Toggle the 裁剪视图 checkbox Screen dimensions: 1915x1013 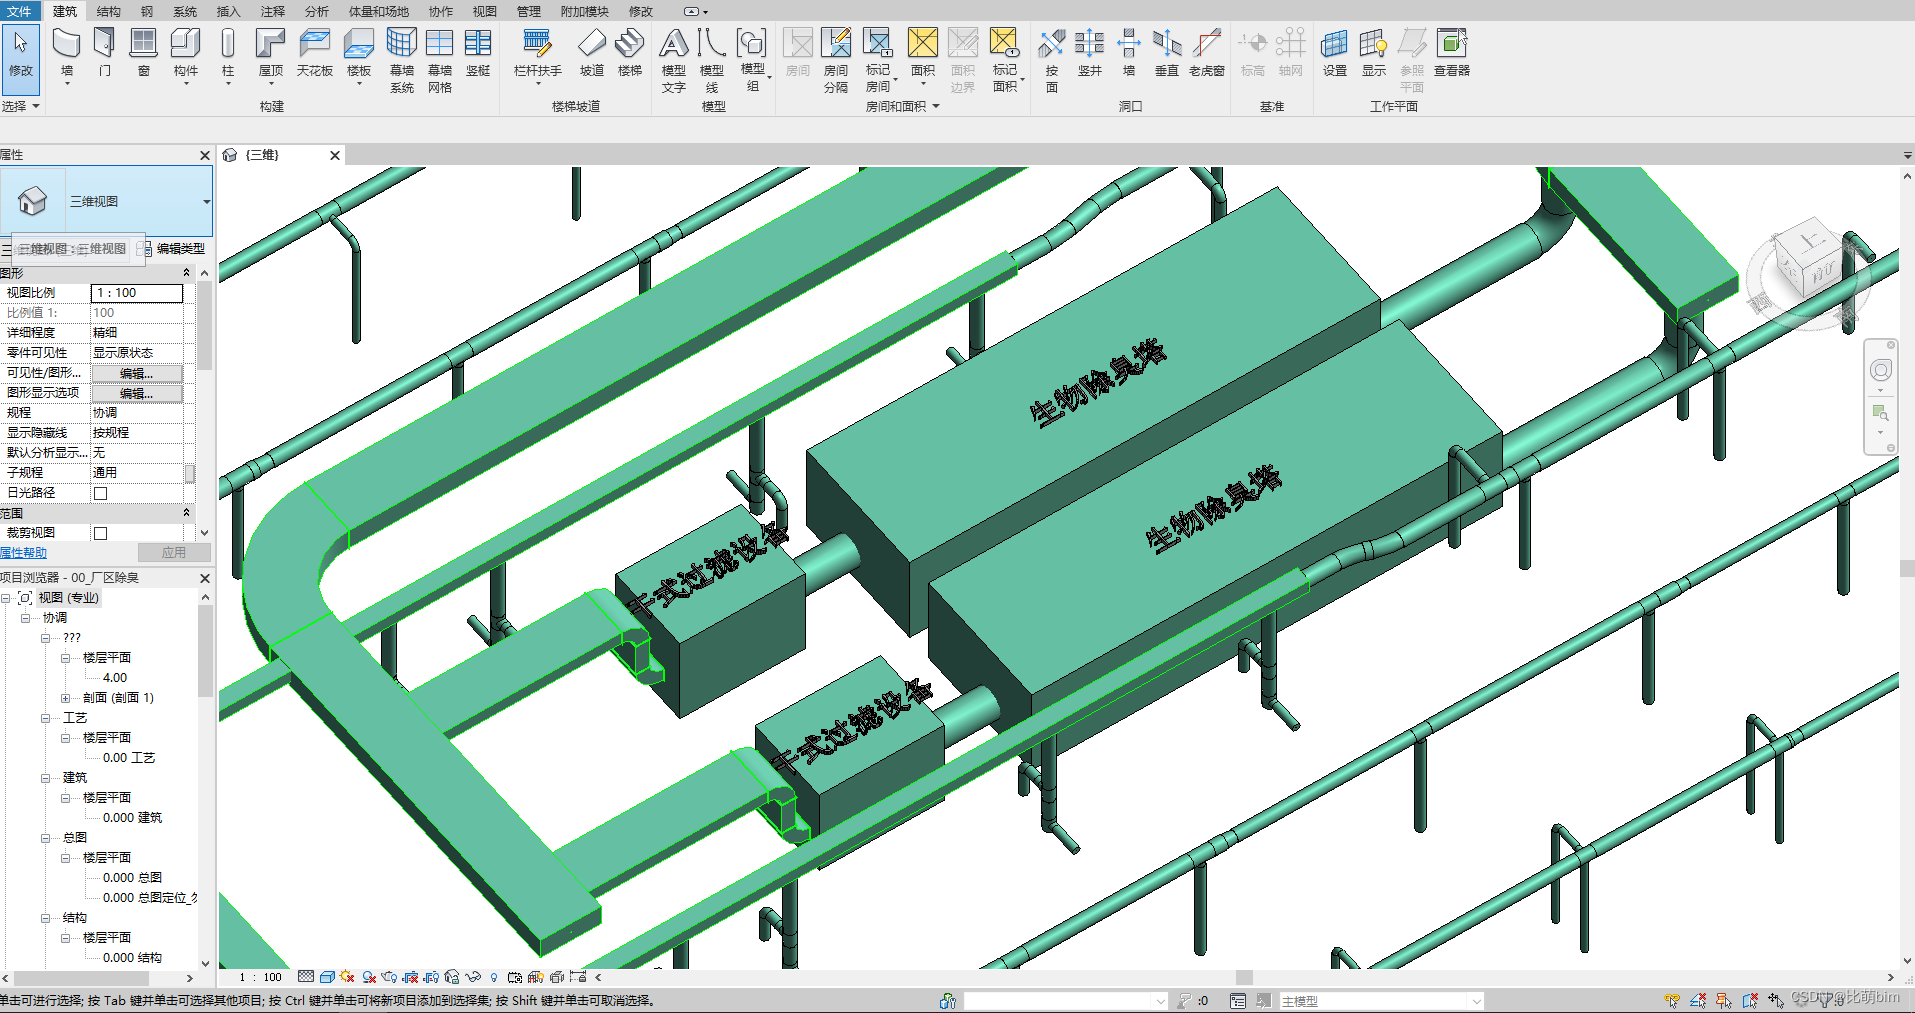click(x=100, y=533)
